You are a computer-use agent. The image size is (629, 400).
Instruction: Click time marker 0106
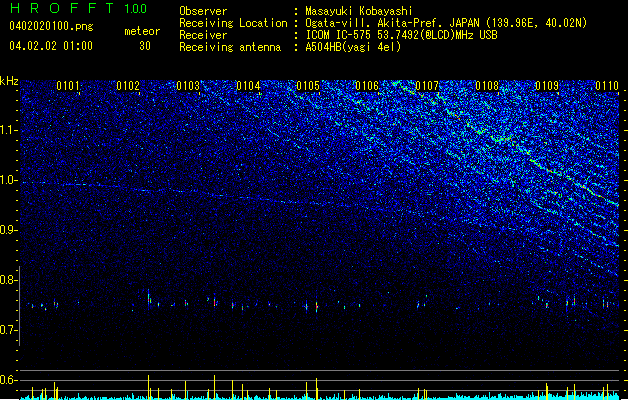pos(367,86)
